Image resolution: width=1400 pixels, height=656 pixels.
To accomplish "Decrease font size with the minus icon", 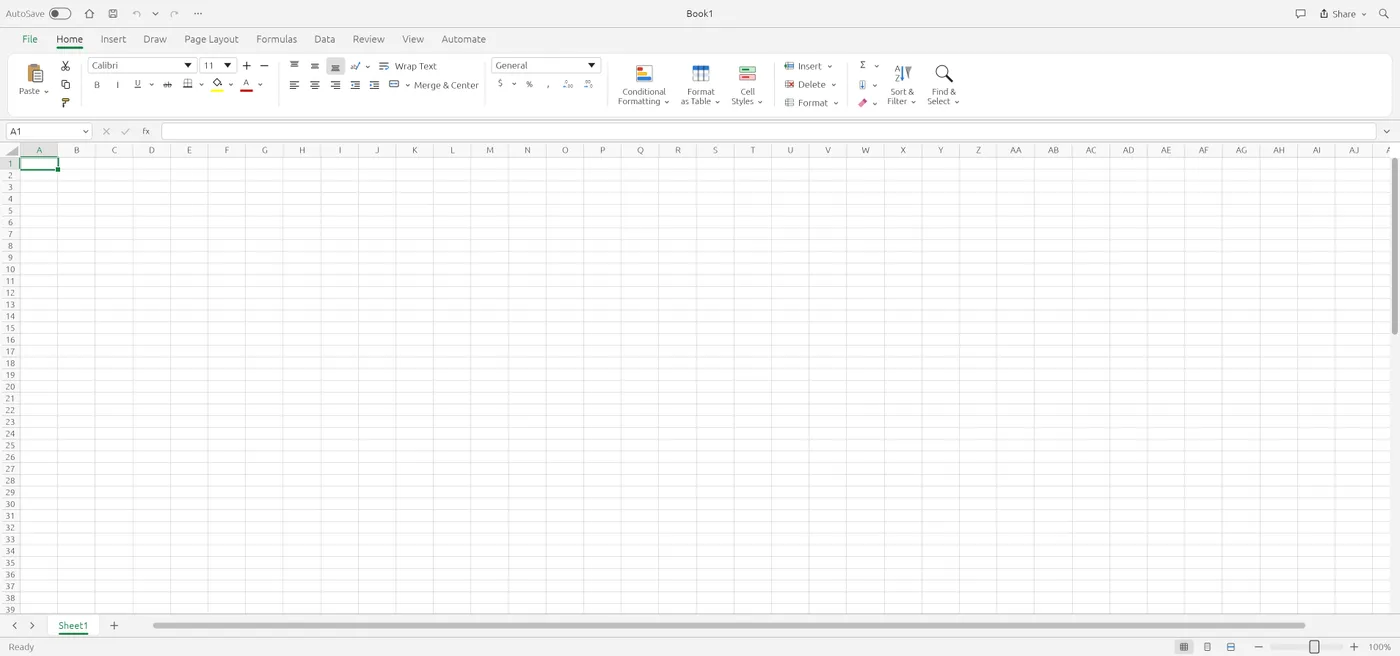I will click(264, 66).
